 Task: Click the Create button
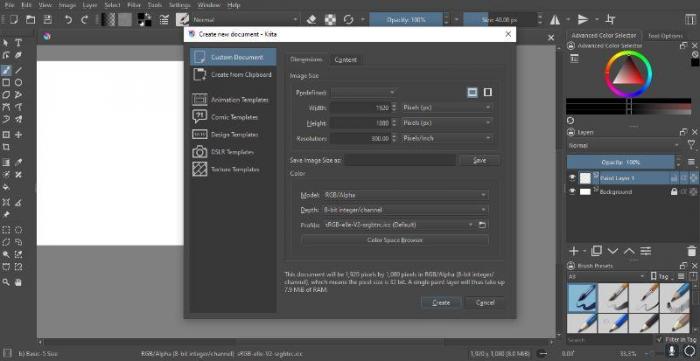(x=441, y=303)
